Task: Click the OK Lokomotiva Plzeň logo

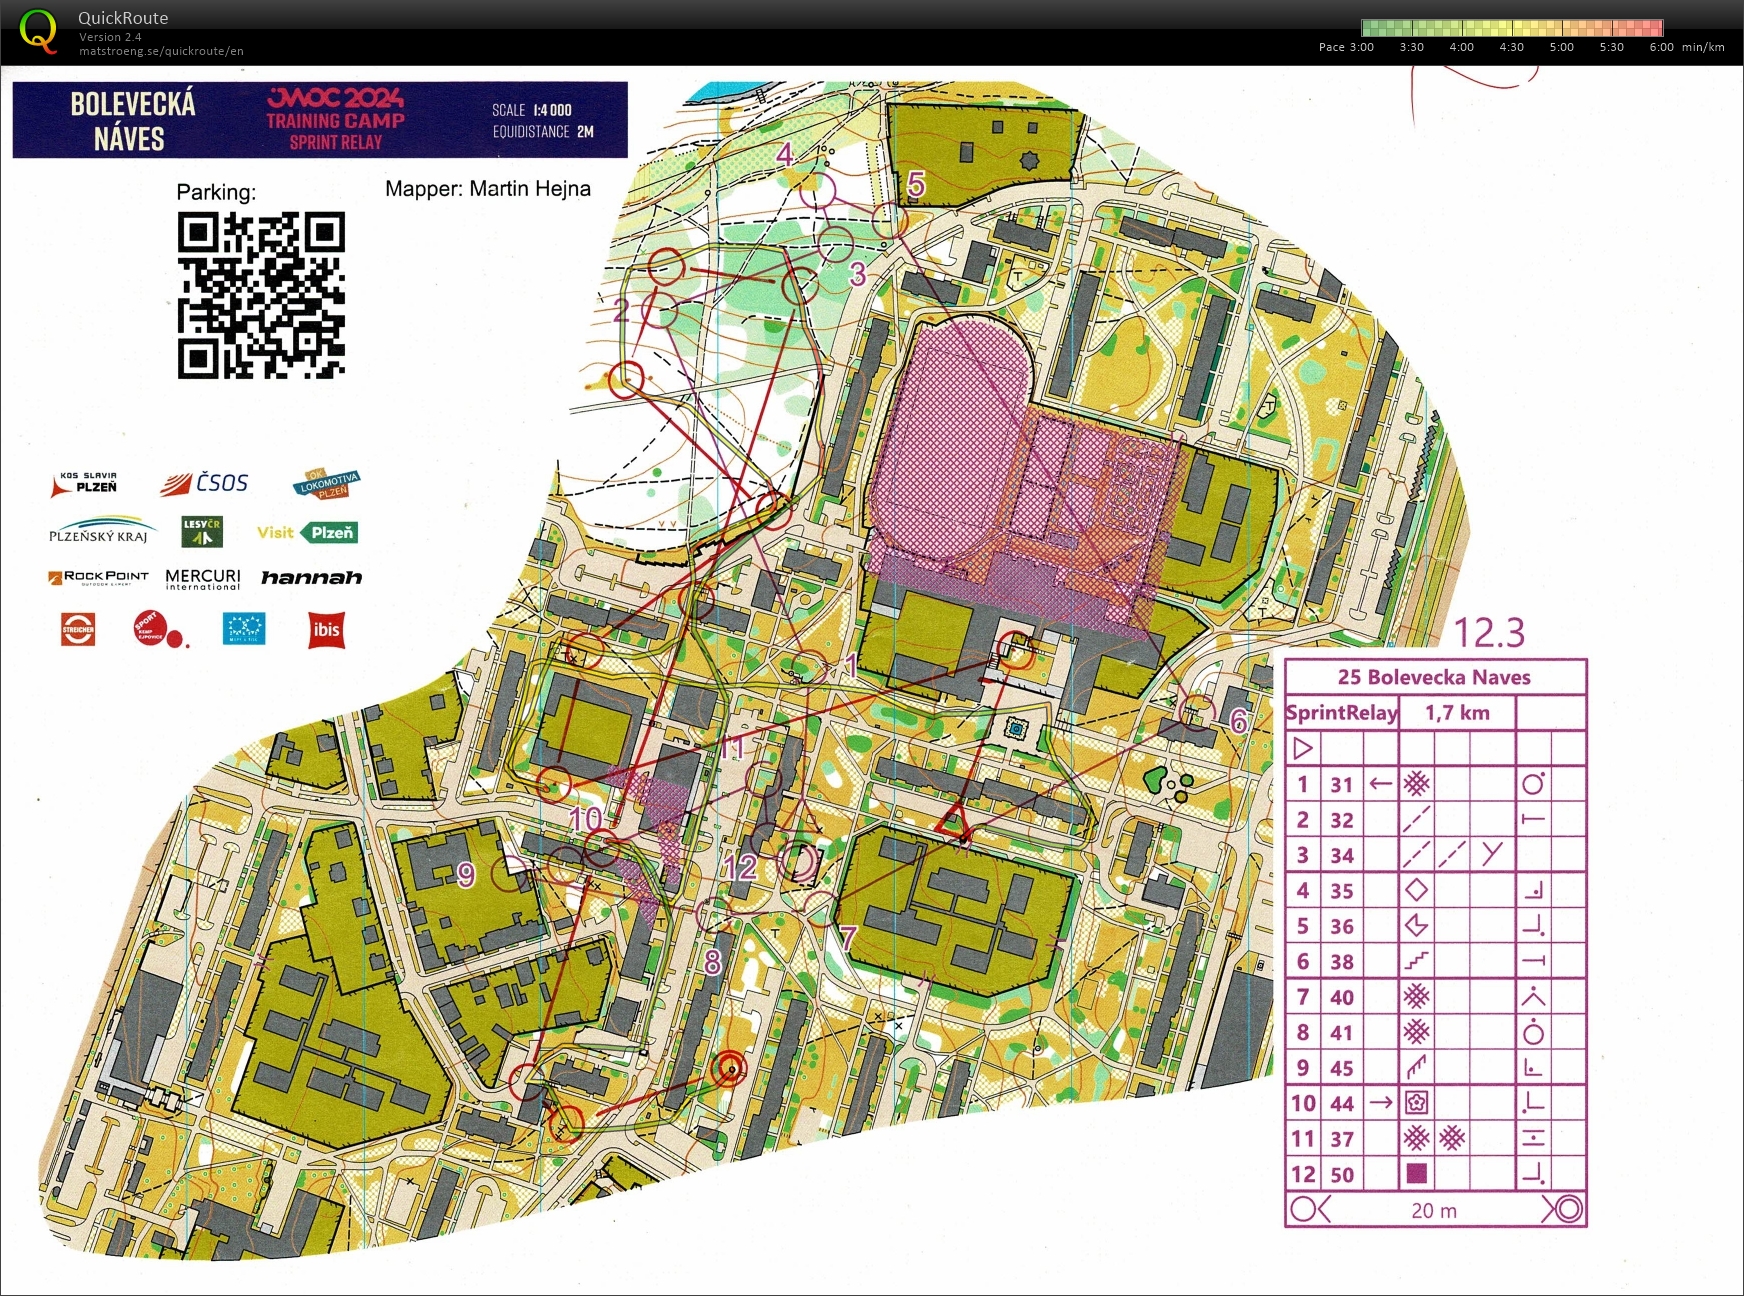Action: pyautogui.click(x=326, y=484)
